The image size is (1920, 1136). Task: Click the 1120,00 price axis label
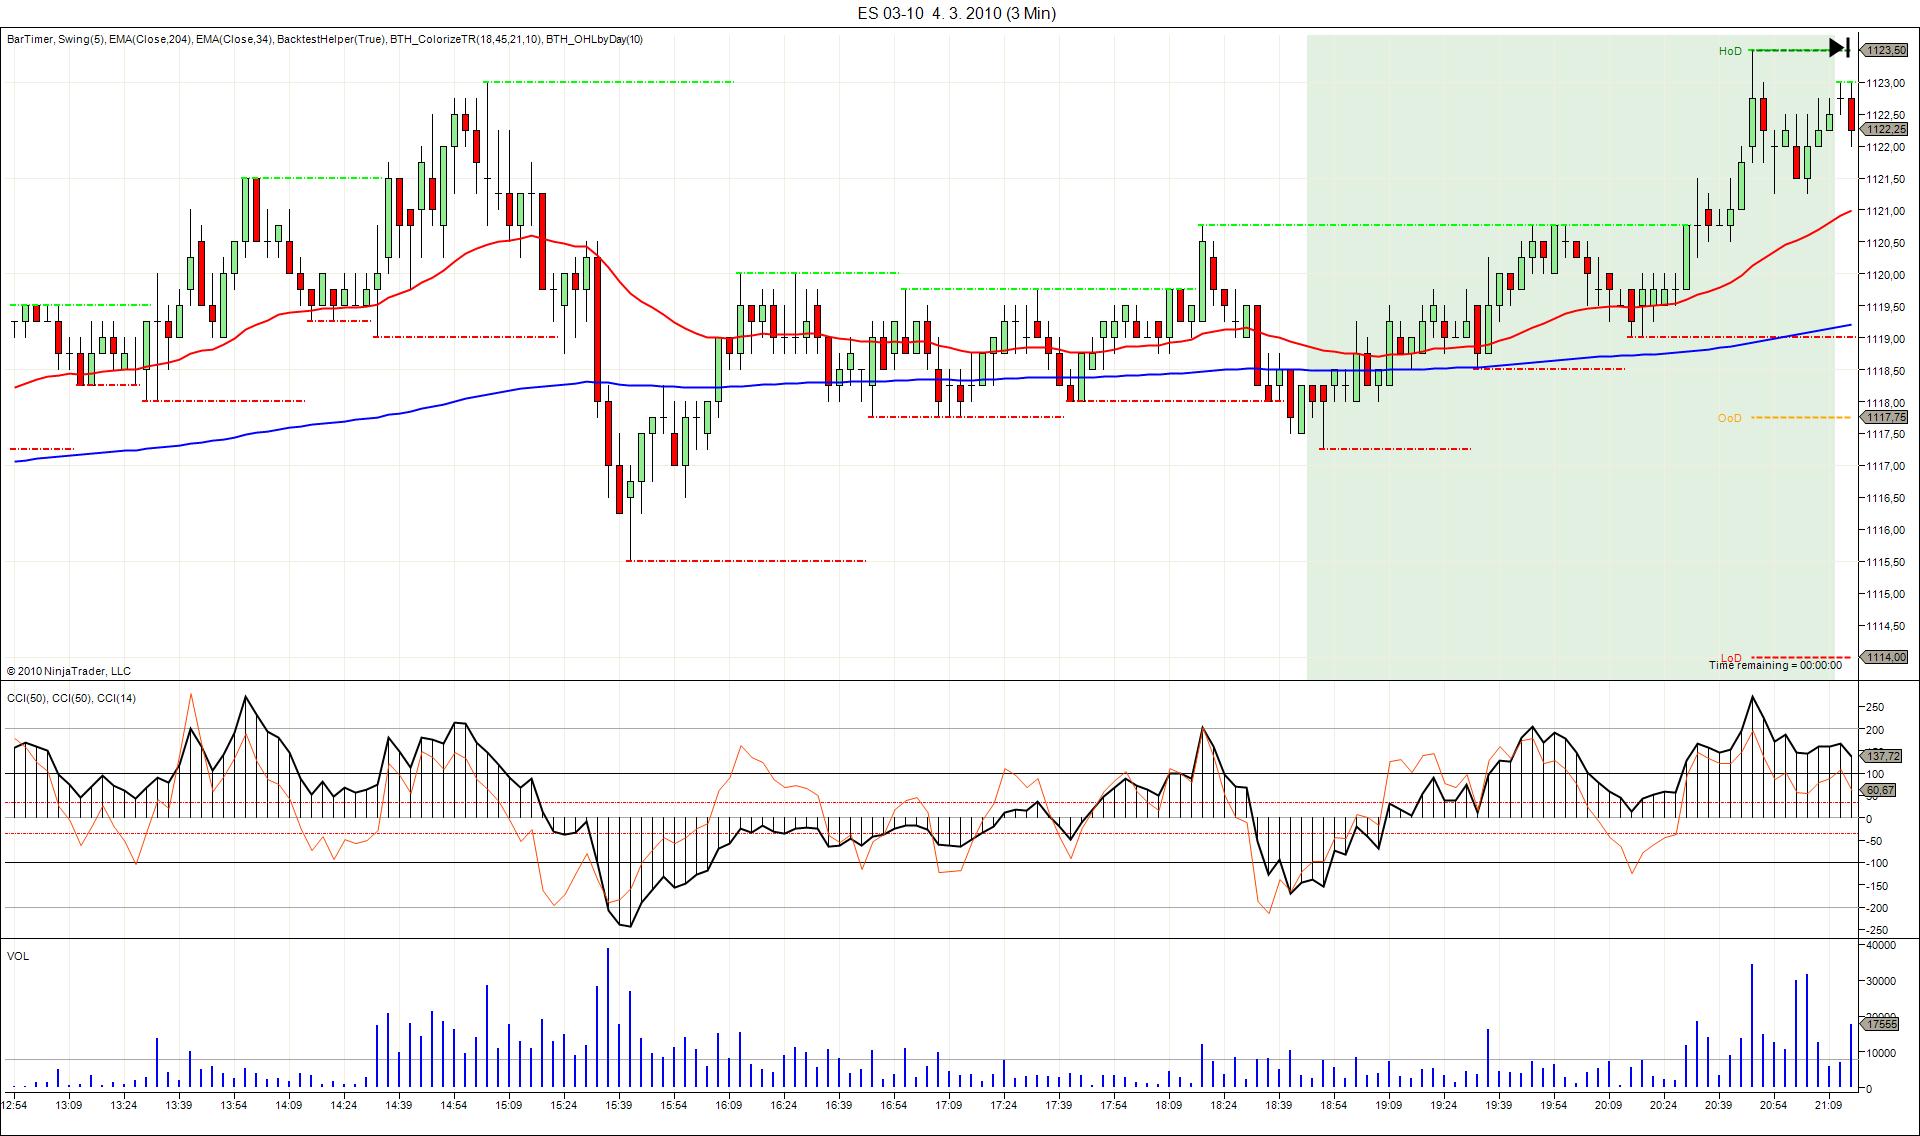[1885, 275]
